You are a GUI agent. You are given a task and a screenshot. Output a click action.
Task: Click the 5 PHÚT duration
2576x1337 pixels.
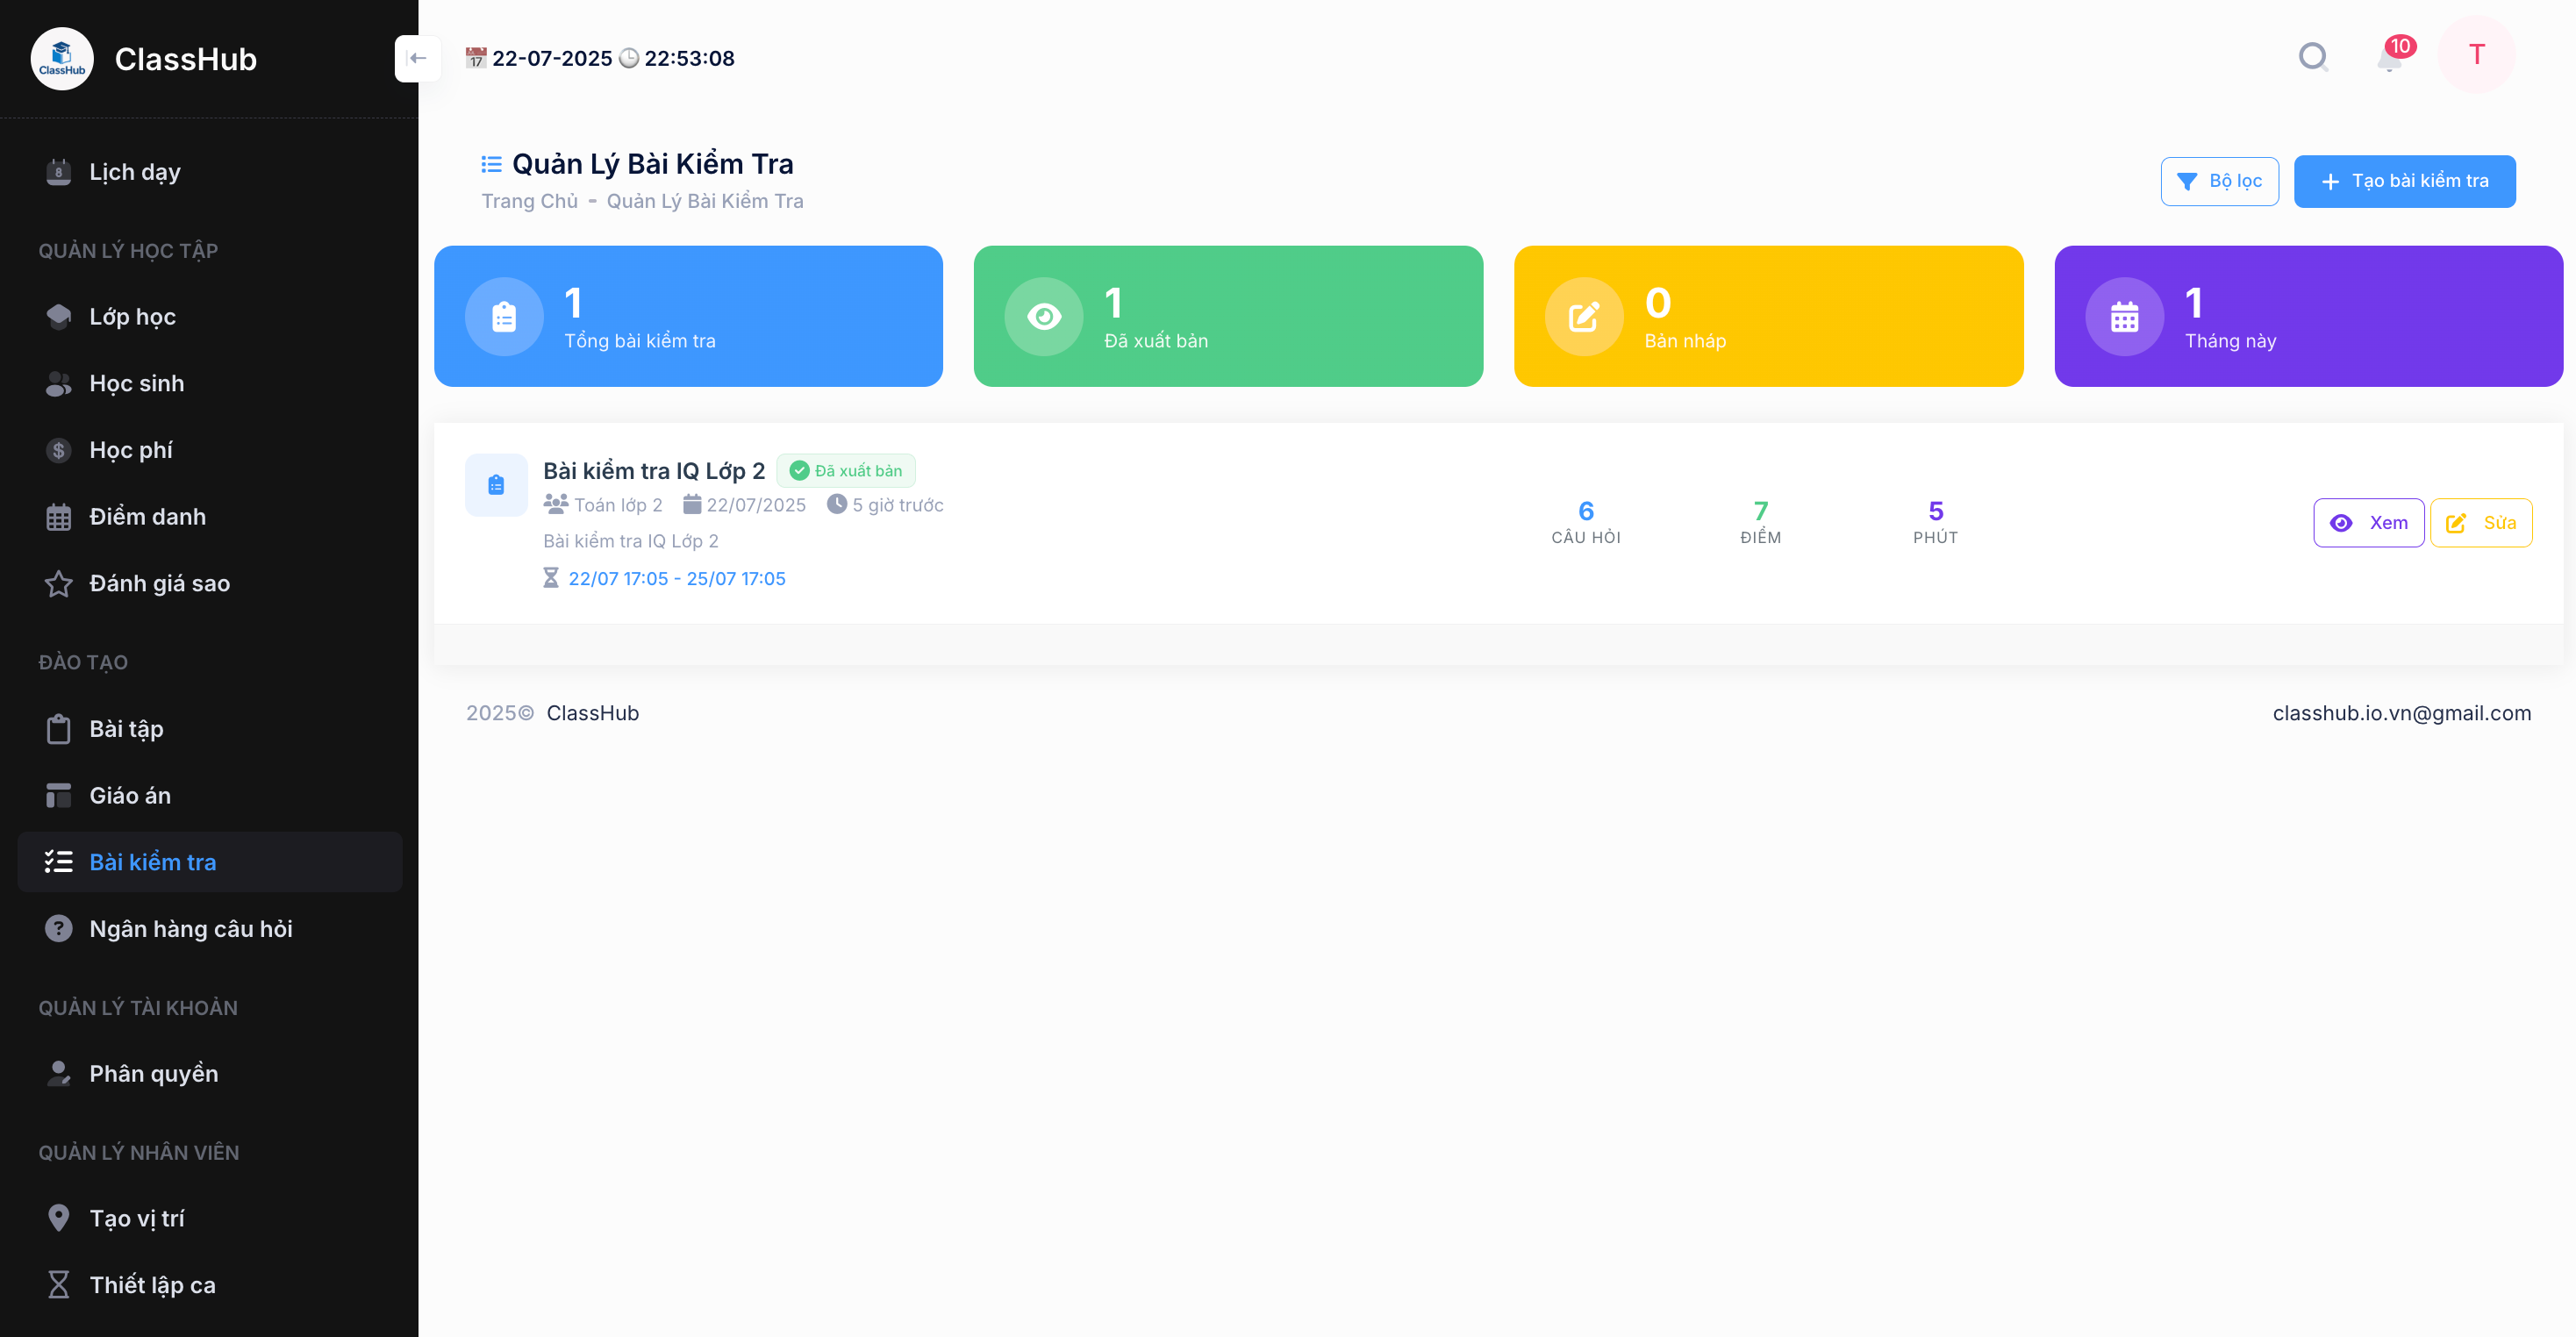point(1936,522)
